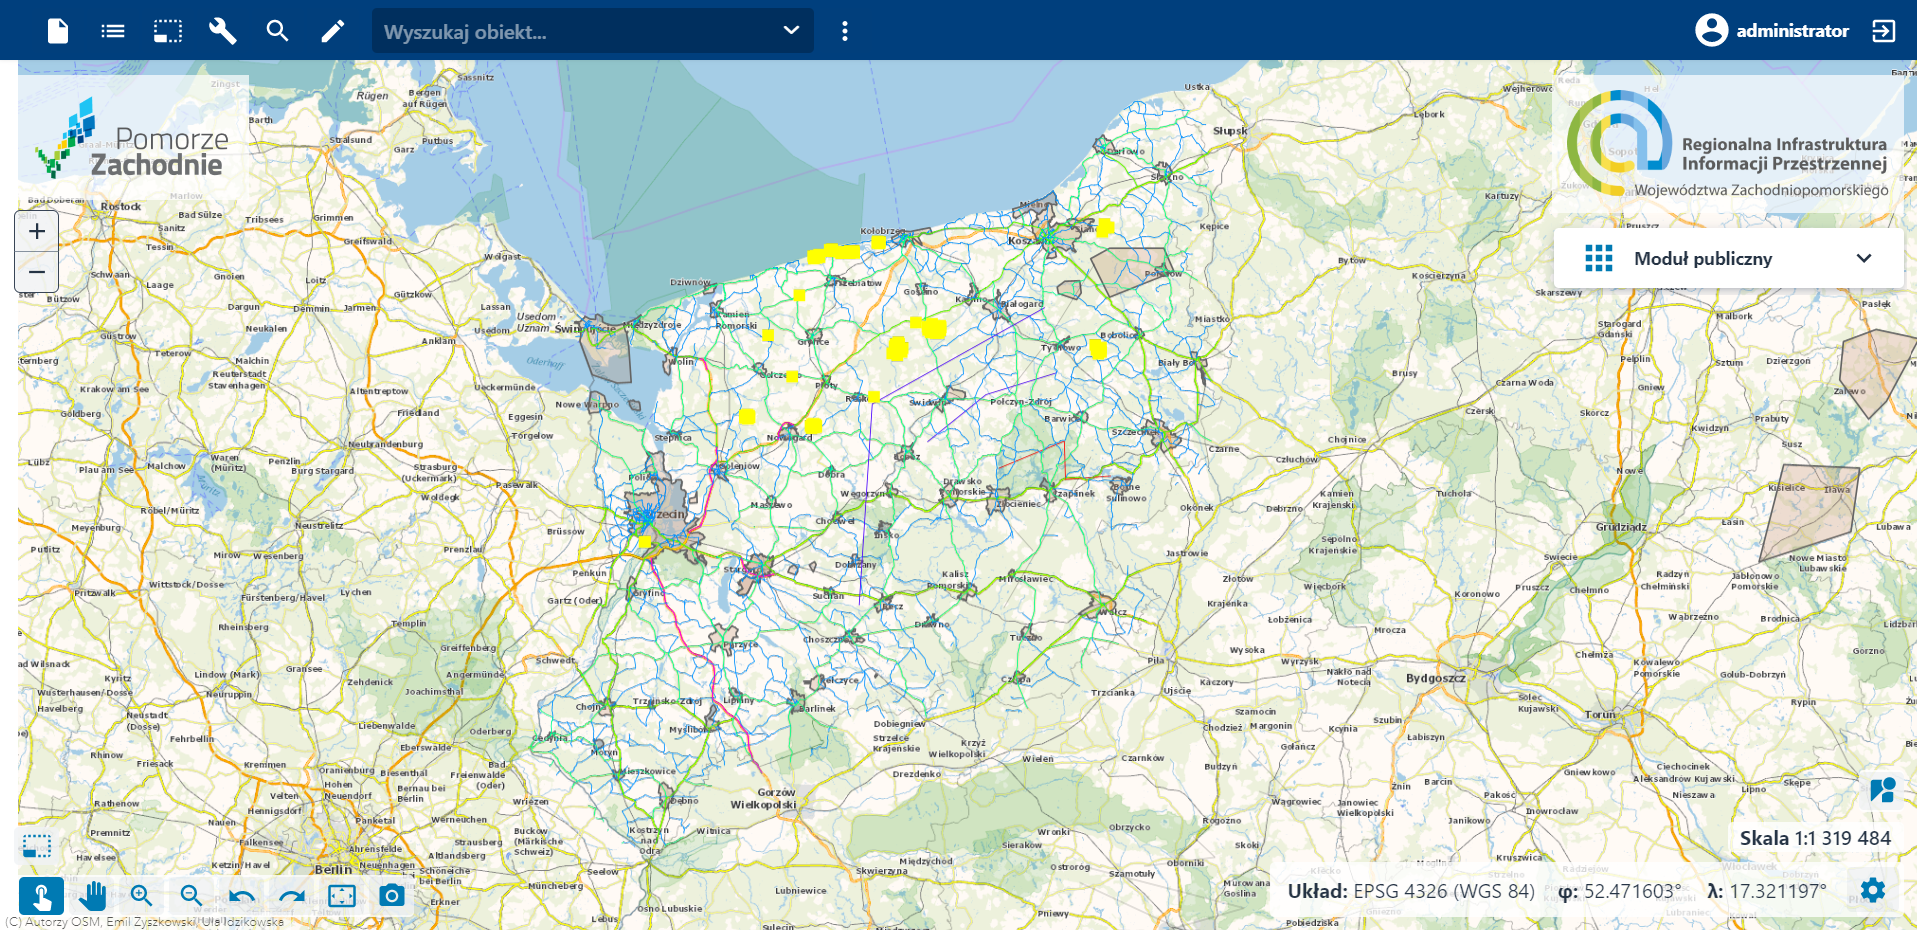
Task: Click the document icon in top toolbar
Action: coord(58,31)
